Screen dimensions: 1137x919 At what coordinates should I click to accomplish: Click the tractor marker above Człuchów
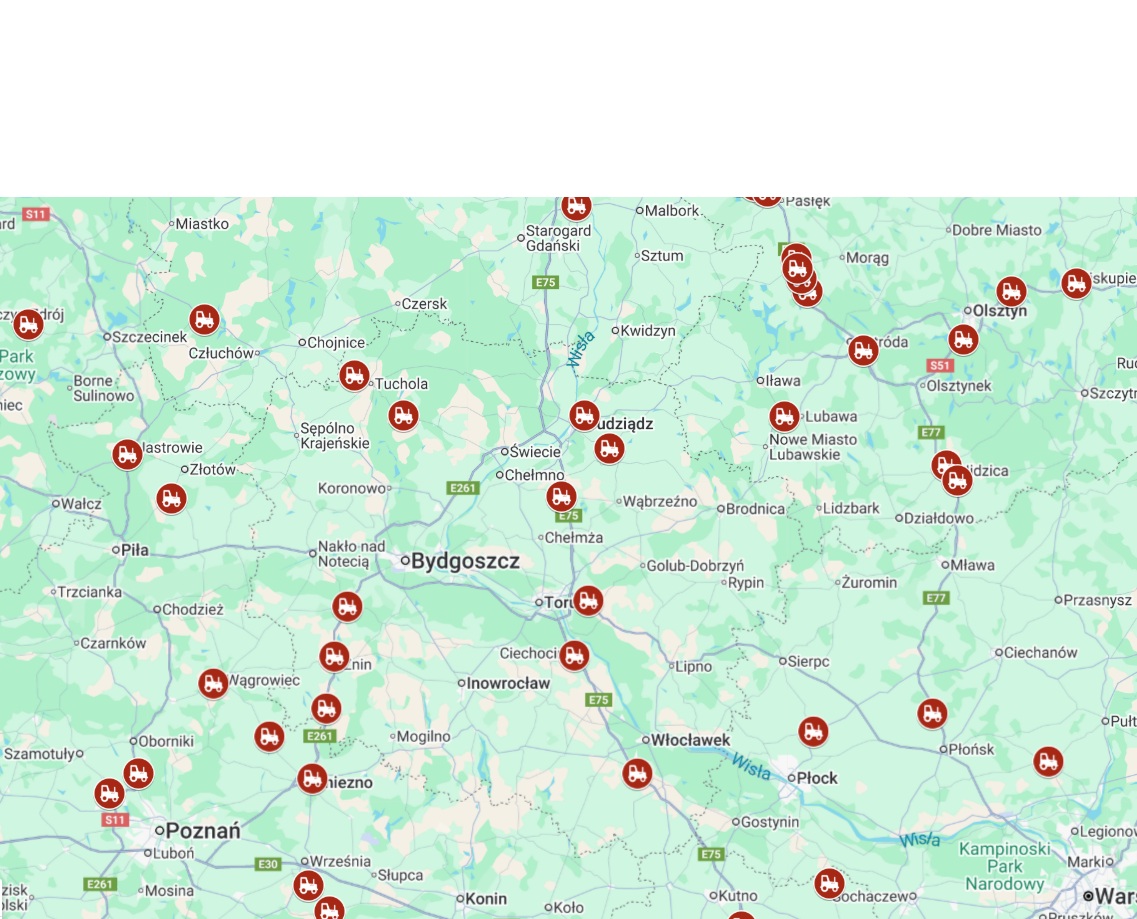coord(204,319)
